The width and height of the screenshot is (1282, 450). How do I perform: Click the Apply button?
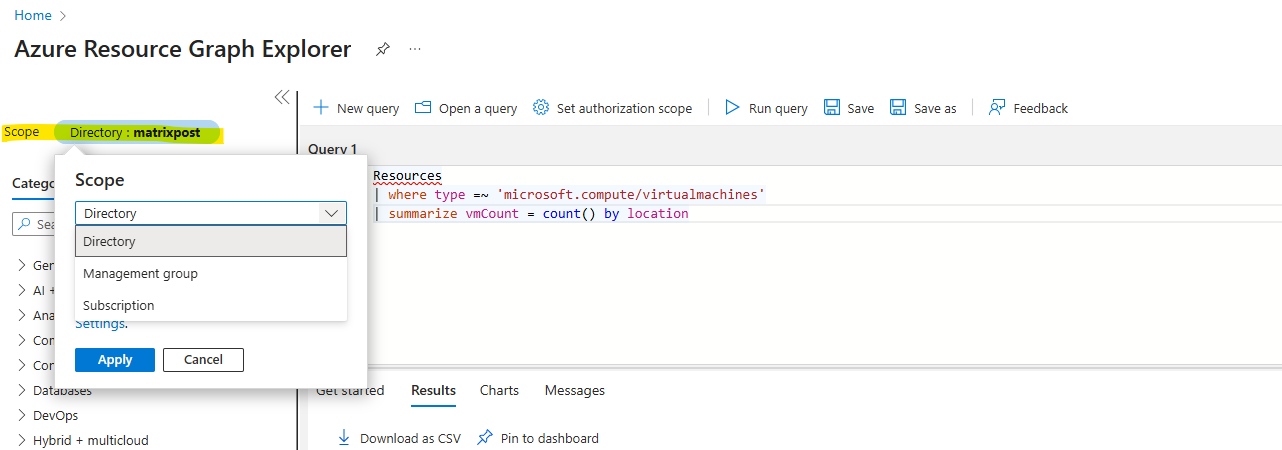pyautogui.click(x=115, y=360)
